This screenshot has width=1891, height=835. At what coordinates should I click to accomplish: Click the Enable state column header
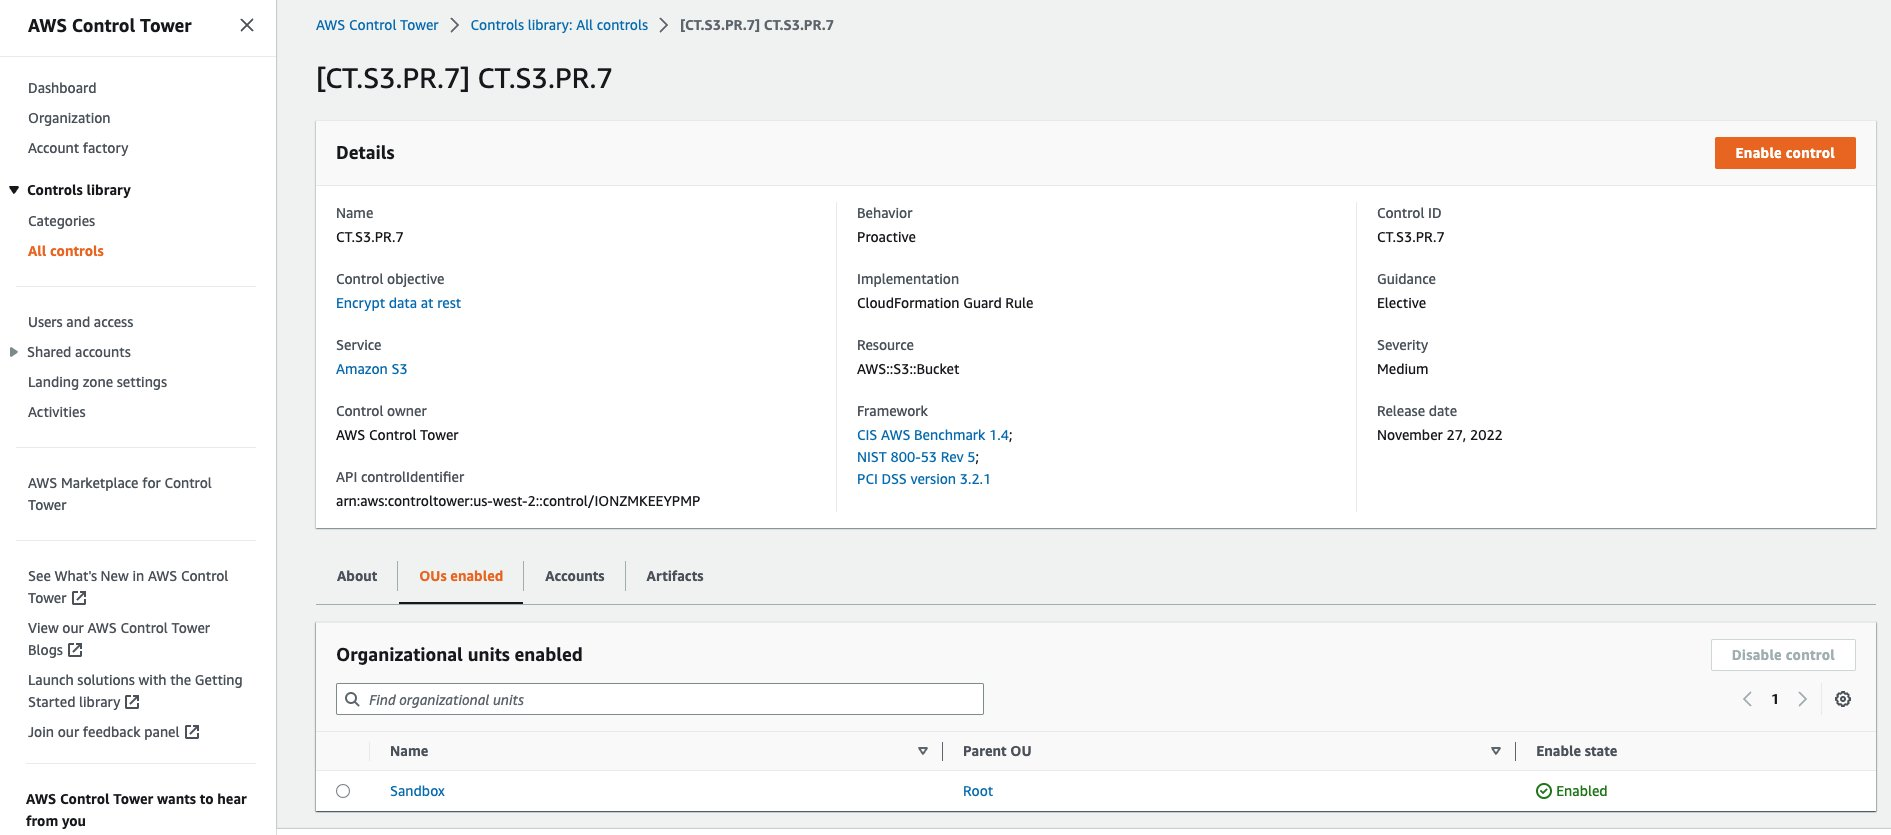tap(1576, 751)
